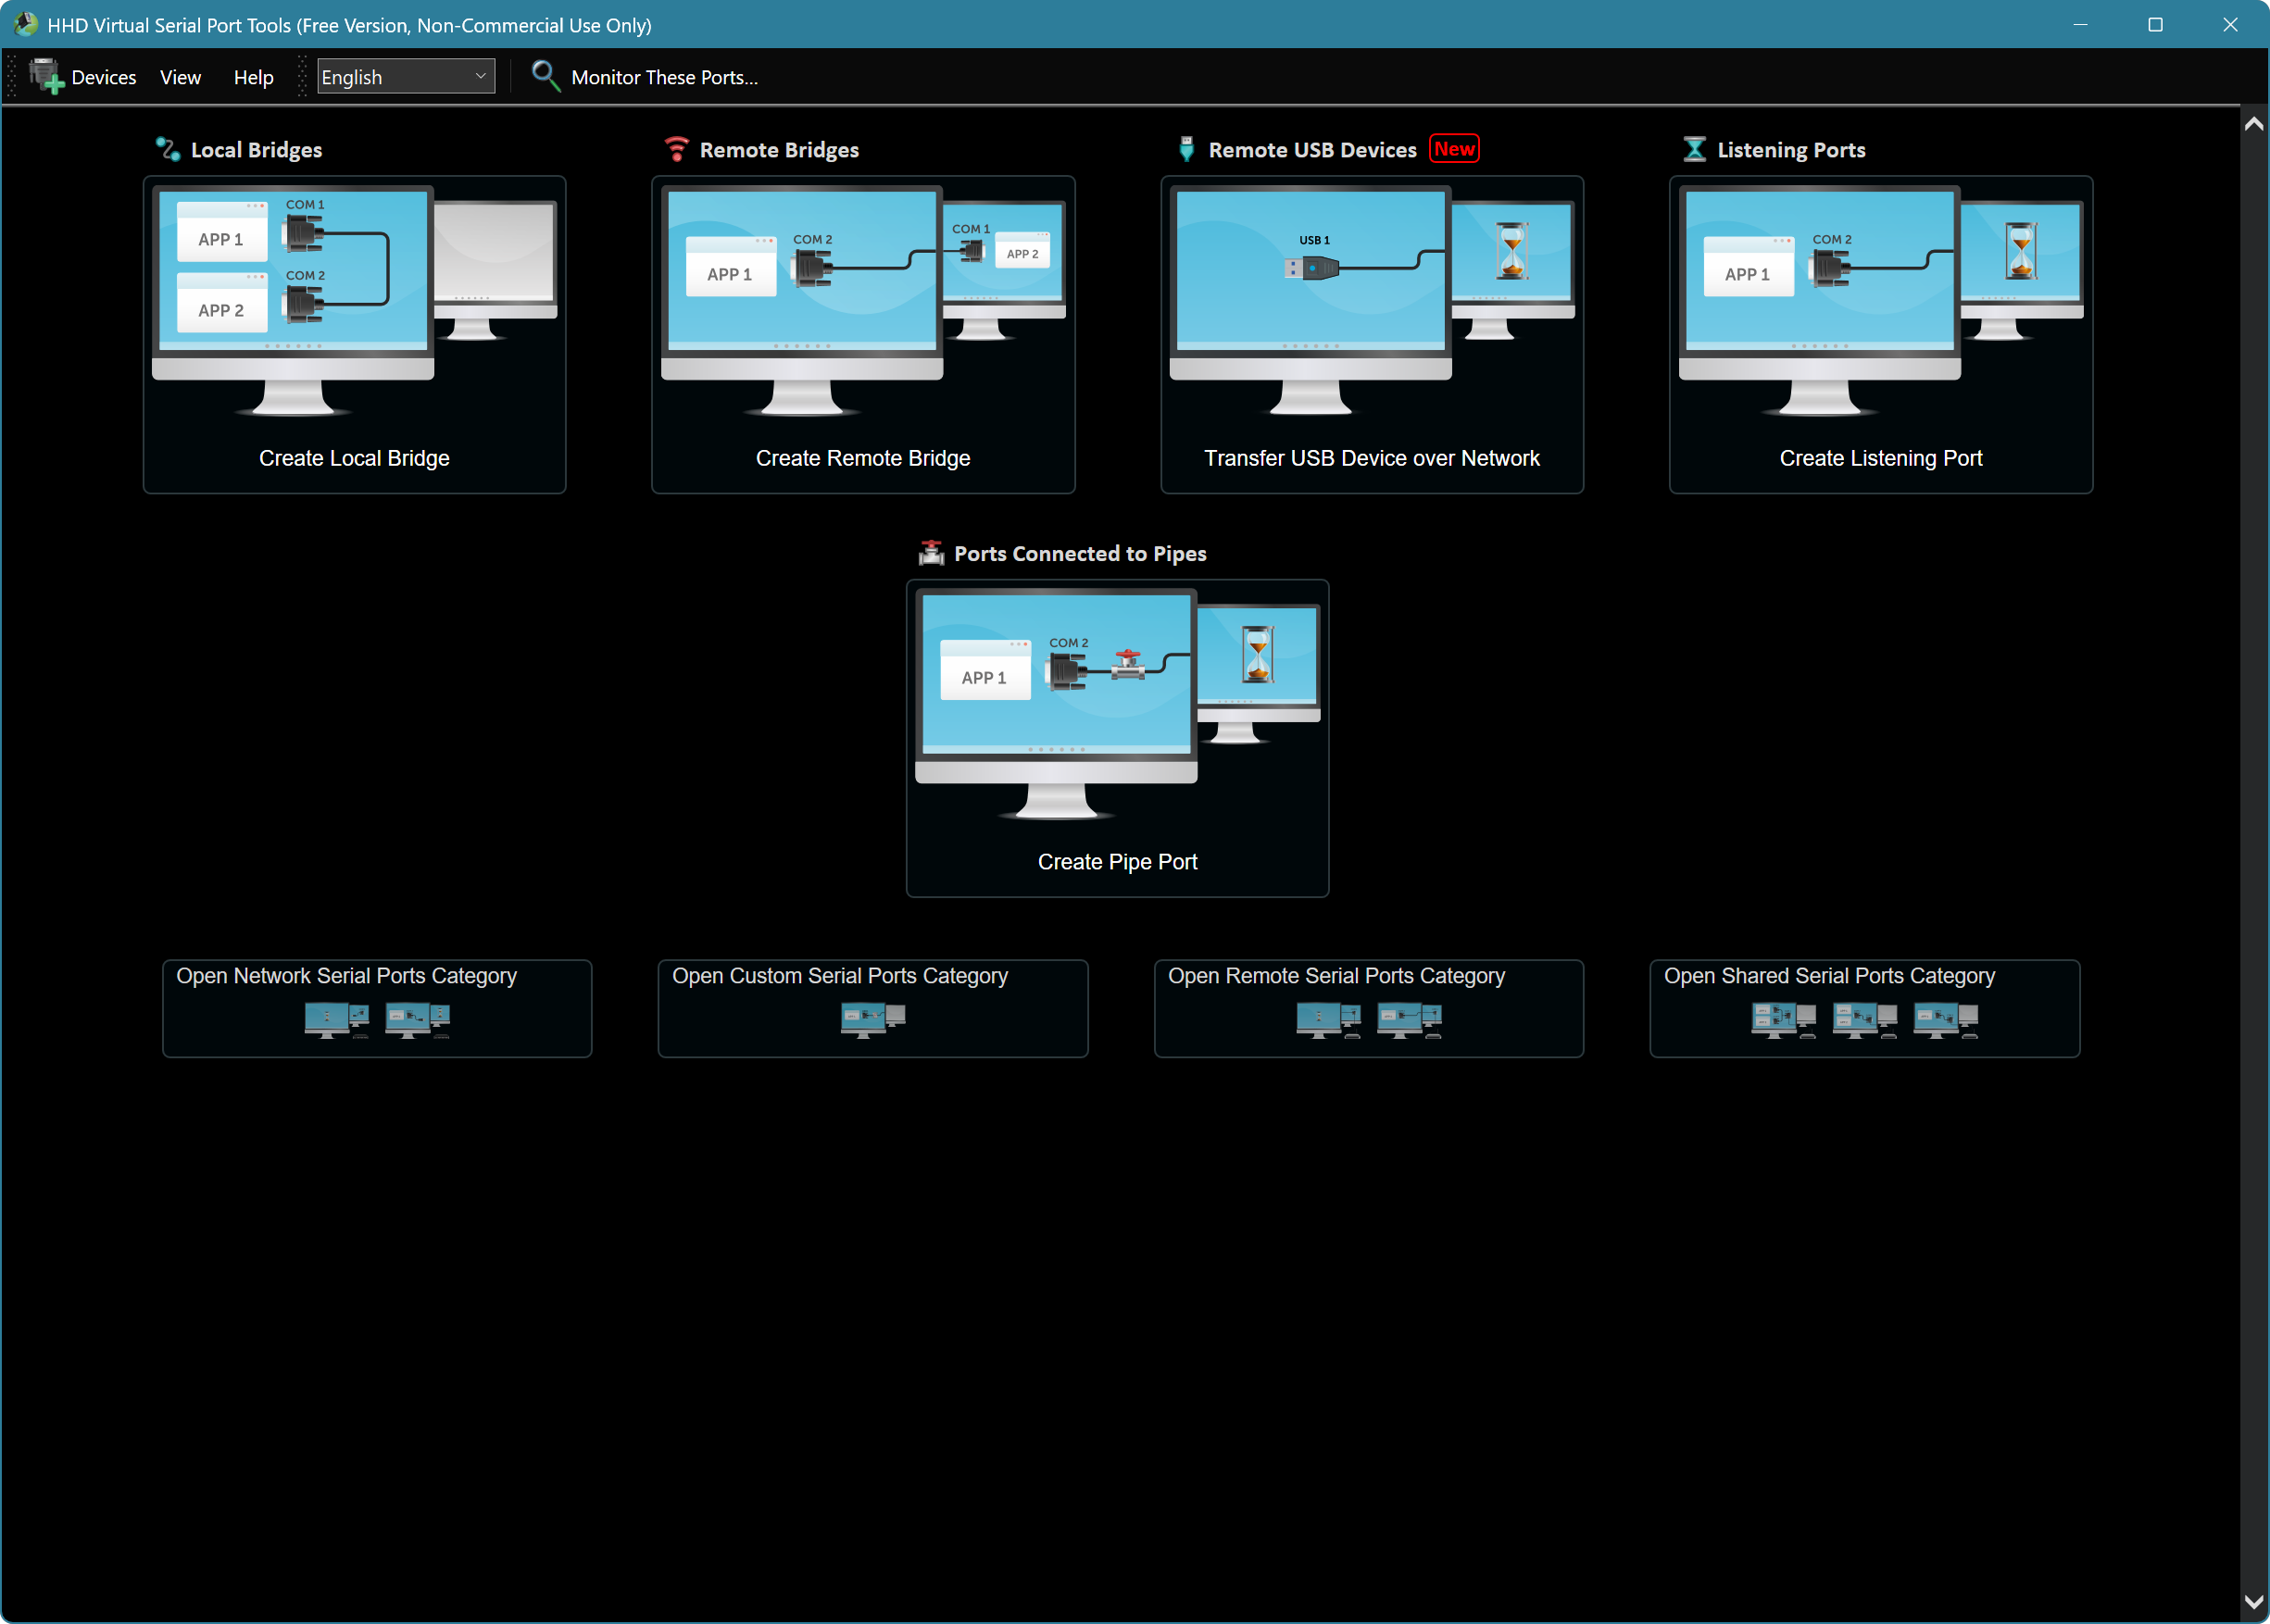Open the Devices menu
The height and width of the screenshot is (1624, 2270).
click(x=103, y=77)
